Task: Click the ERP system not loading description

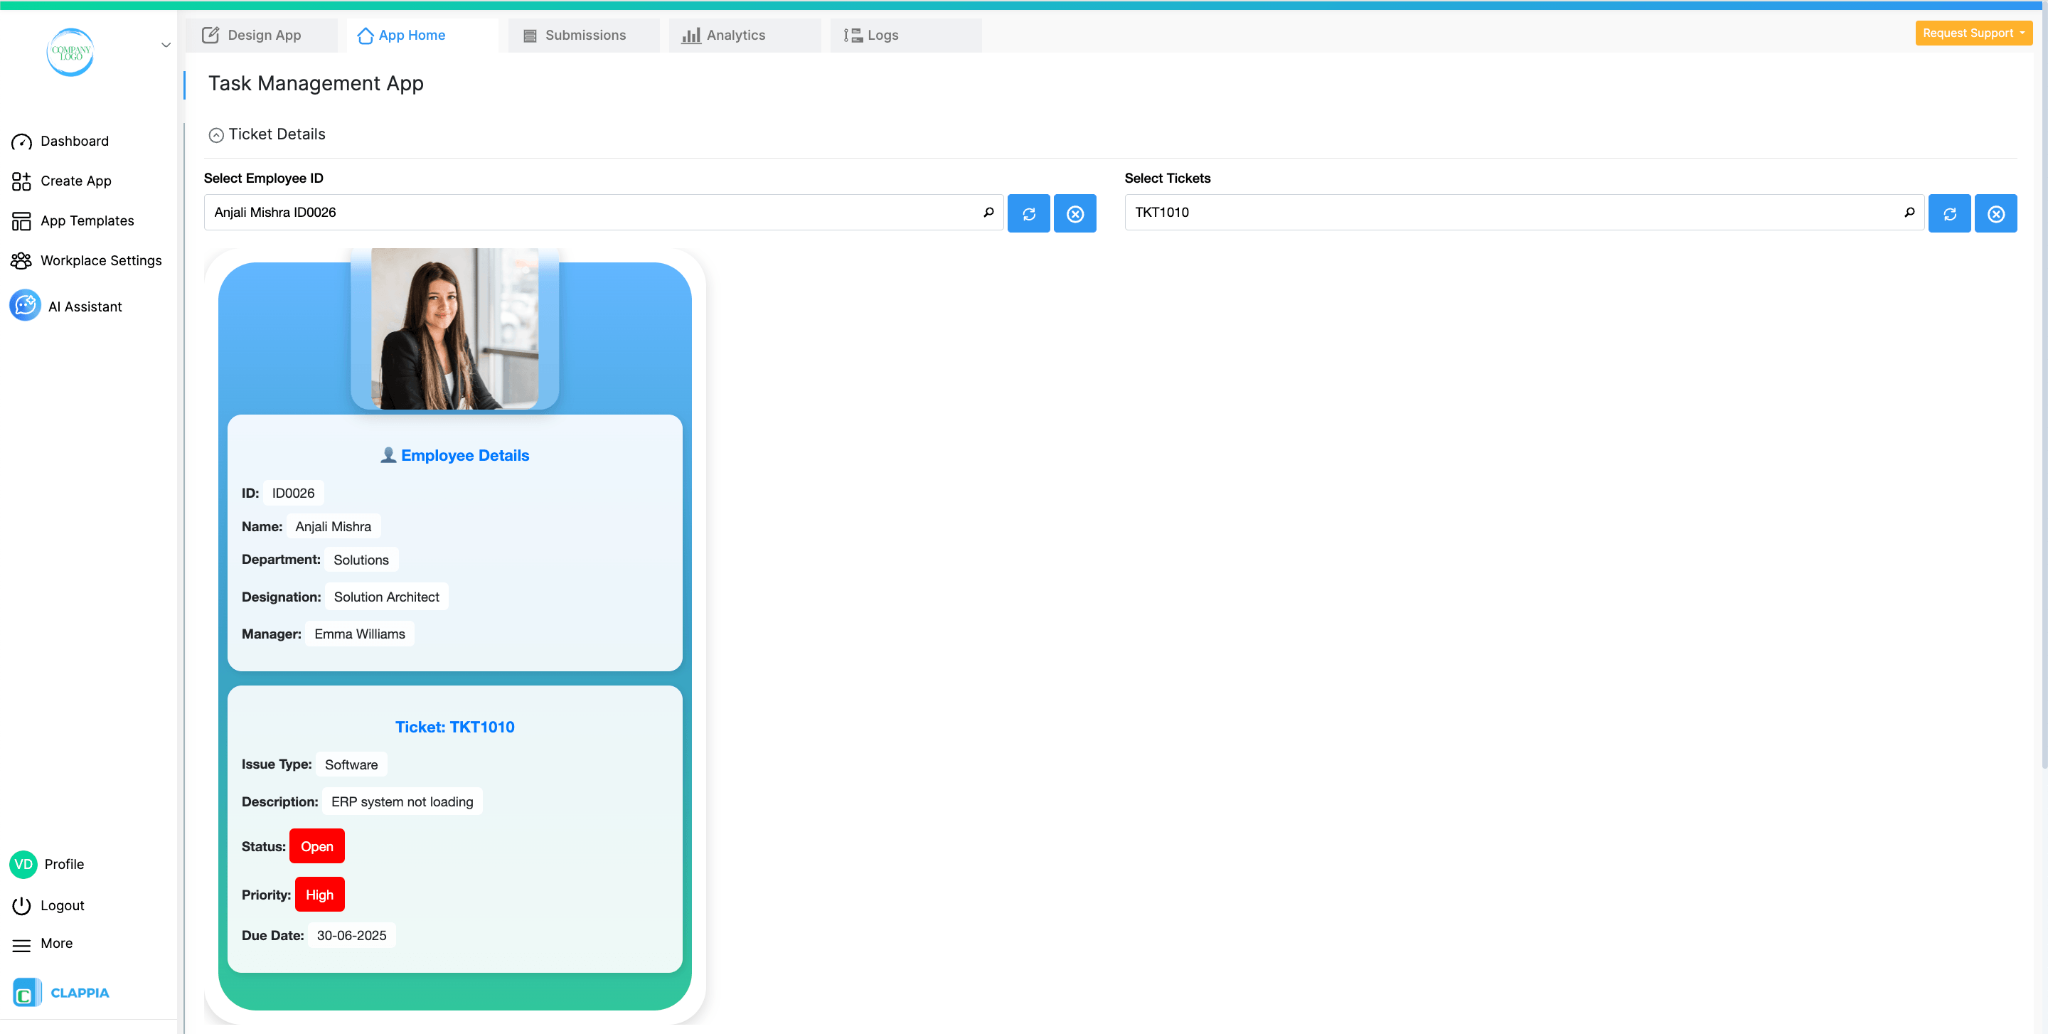Action: click(x=402, y=802)
